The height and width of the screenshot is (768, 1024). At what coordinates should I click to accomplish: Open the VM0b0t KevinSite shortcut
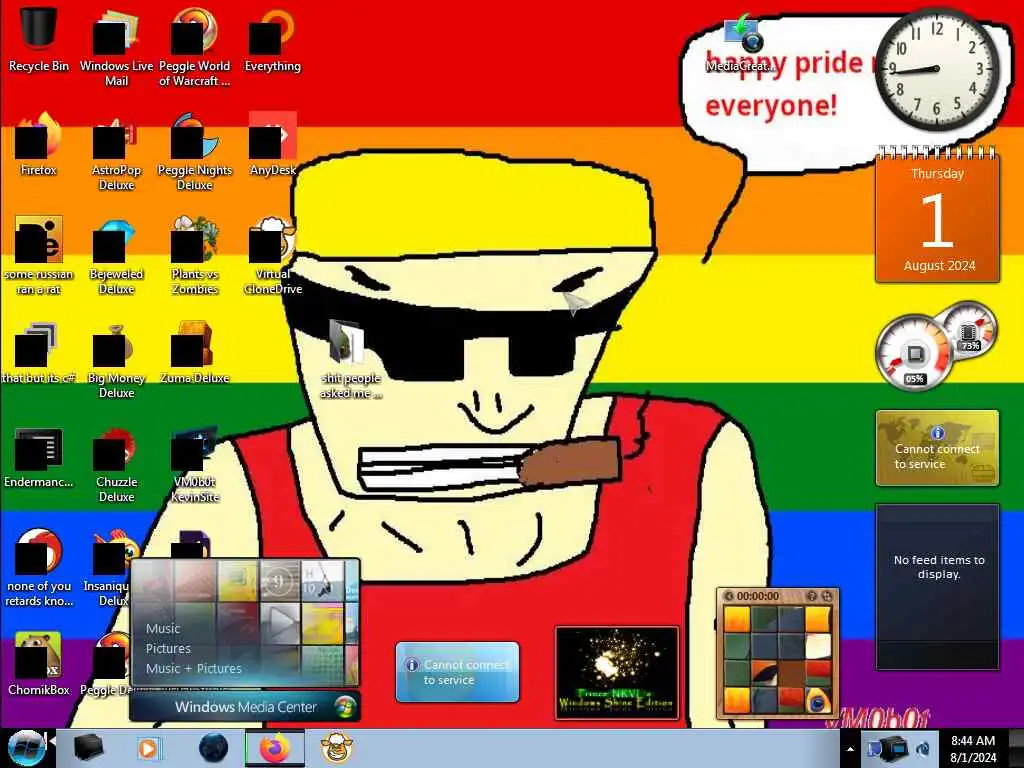(195, 464)
